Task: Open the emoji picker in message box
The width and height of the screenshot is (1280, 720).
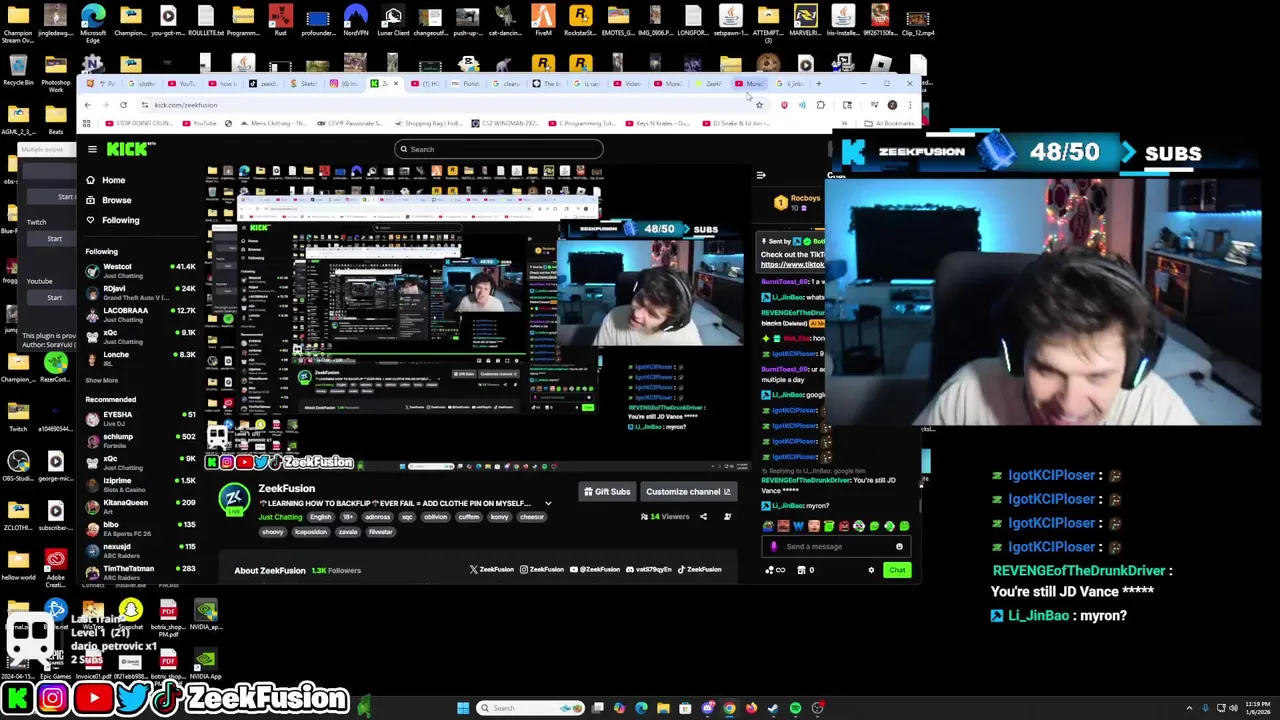Action: click(899, 547)
